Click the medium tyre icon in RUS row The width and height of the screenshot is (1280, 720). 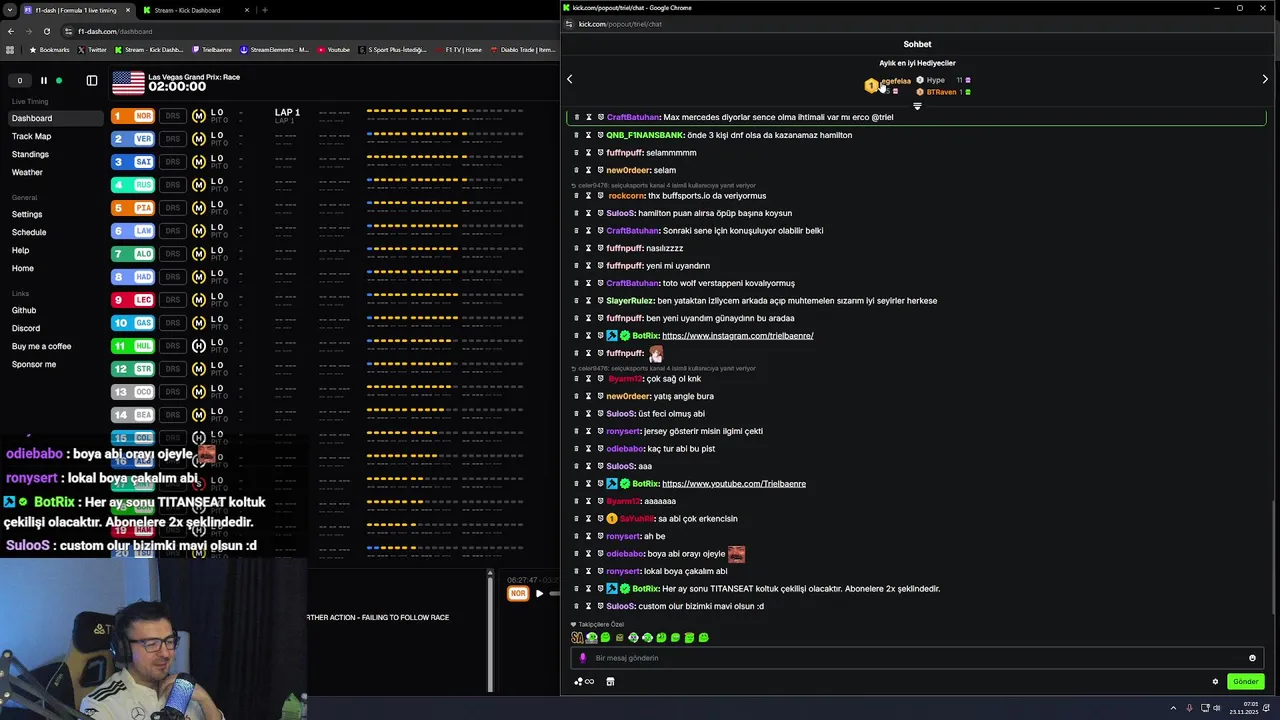coord(199,185)
